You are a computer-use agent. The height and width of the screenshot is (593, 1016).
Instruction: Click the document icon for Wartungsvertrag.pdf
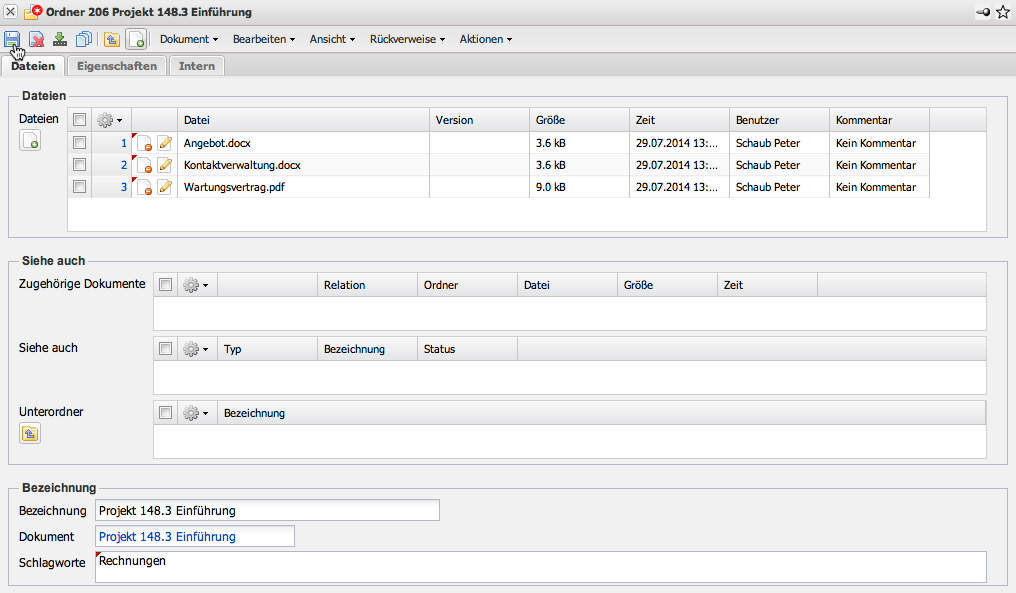(144, 187)
